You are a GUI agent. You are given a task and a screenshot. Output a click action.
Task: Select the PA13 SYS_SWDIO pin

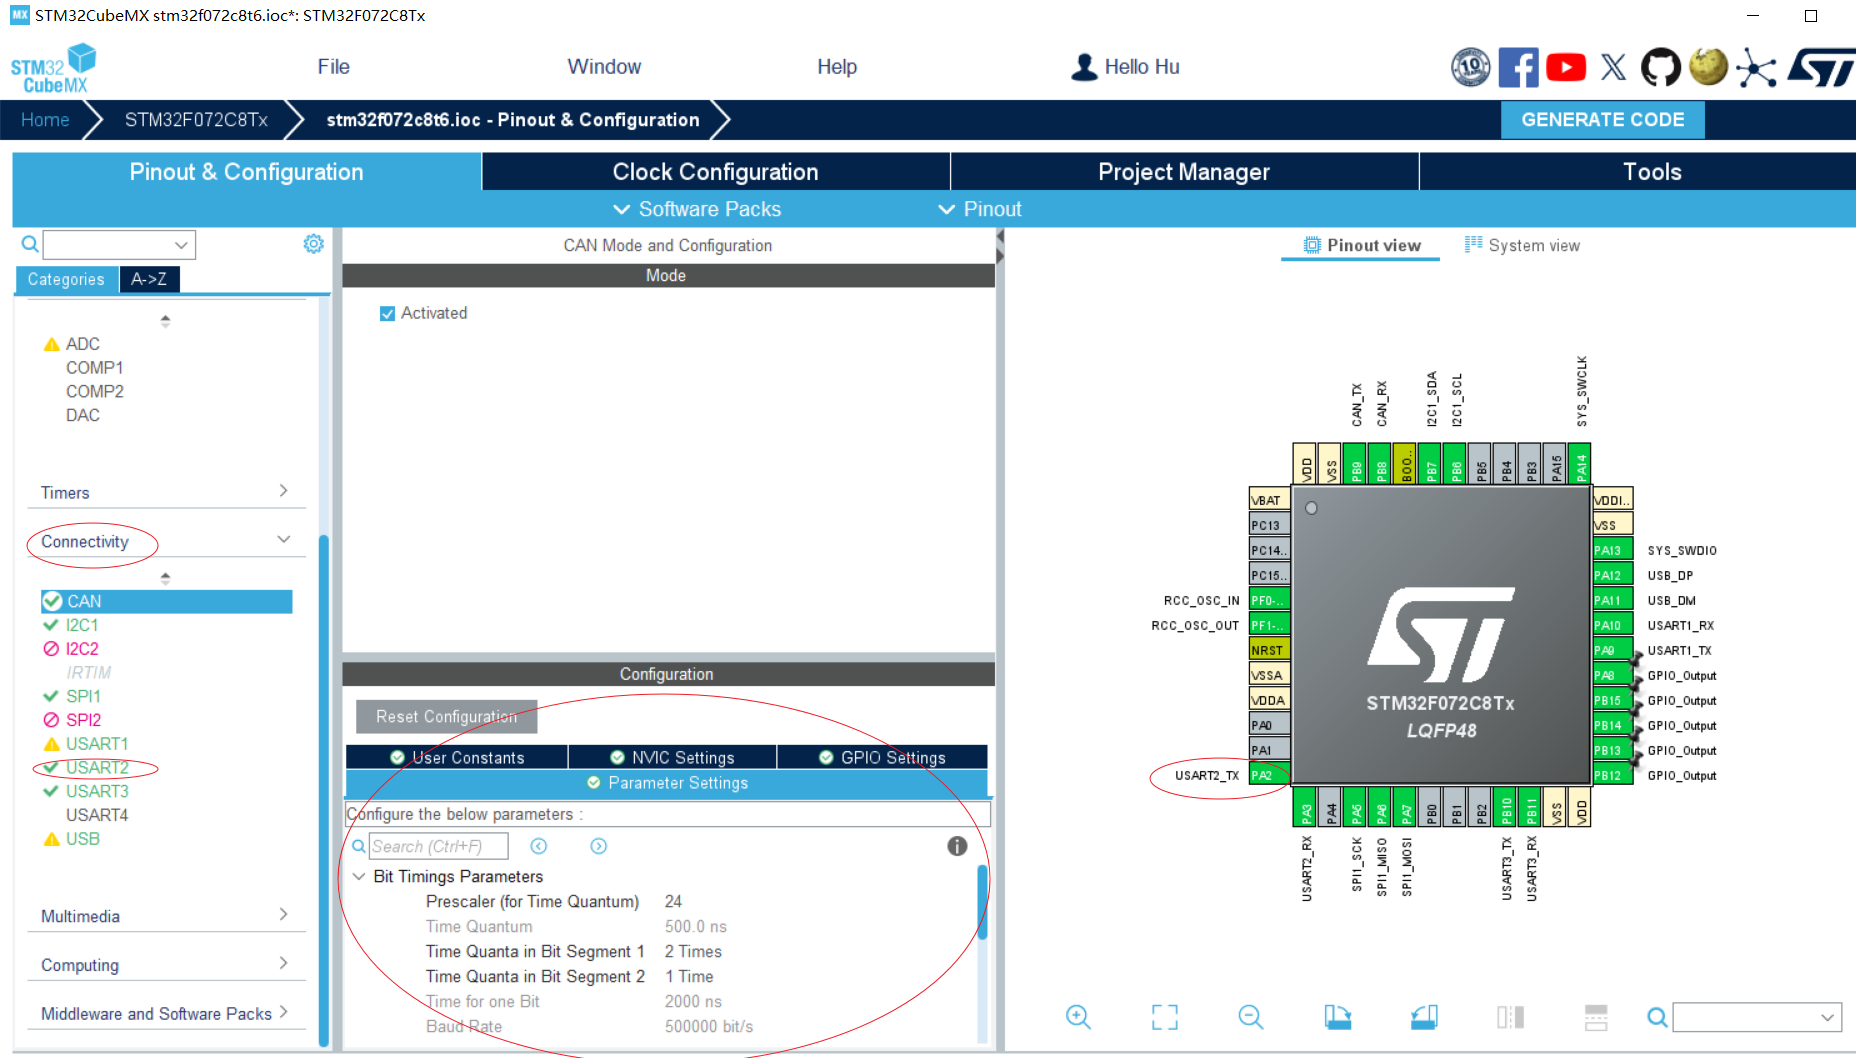(1612, 550)
